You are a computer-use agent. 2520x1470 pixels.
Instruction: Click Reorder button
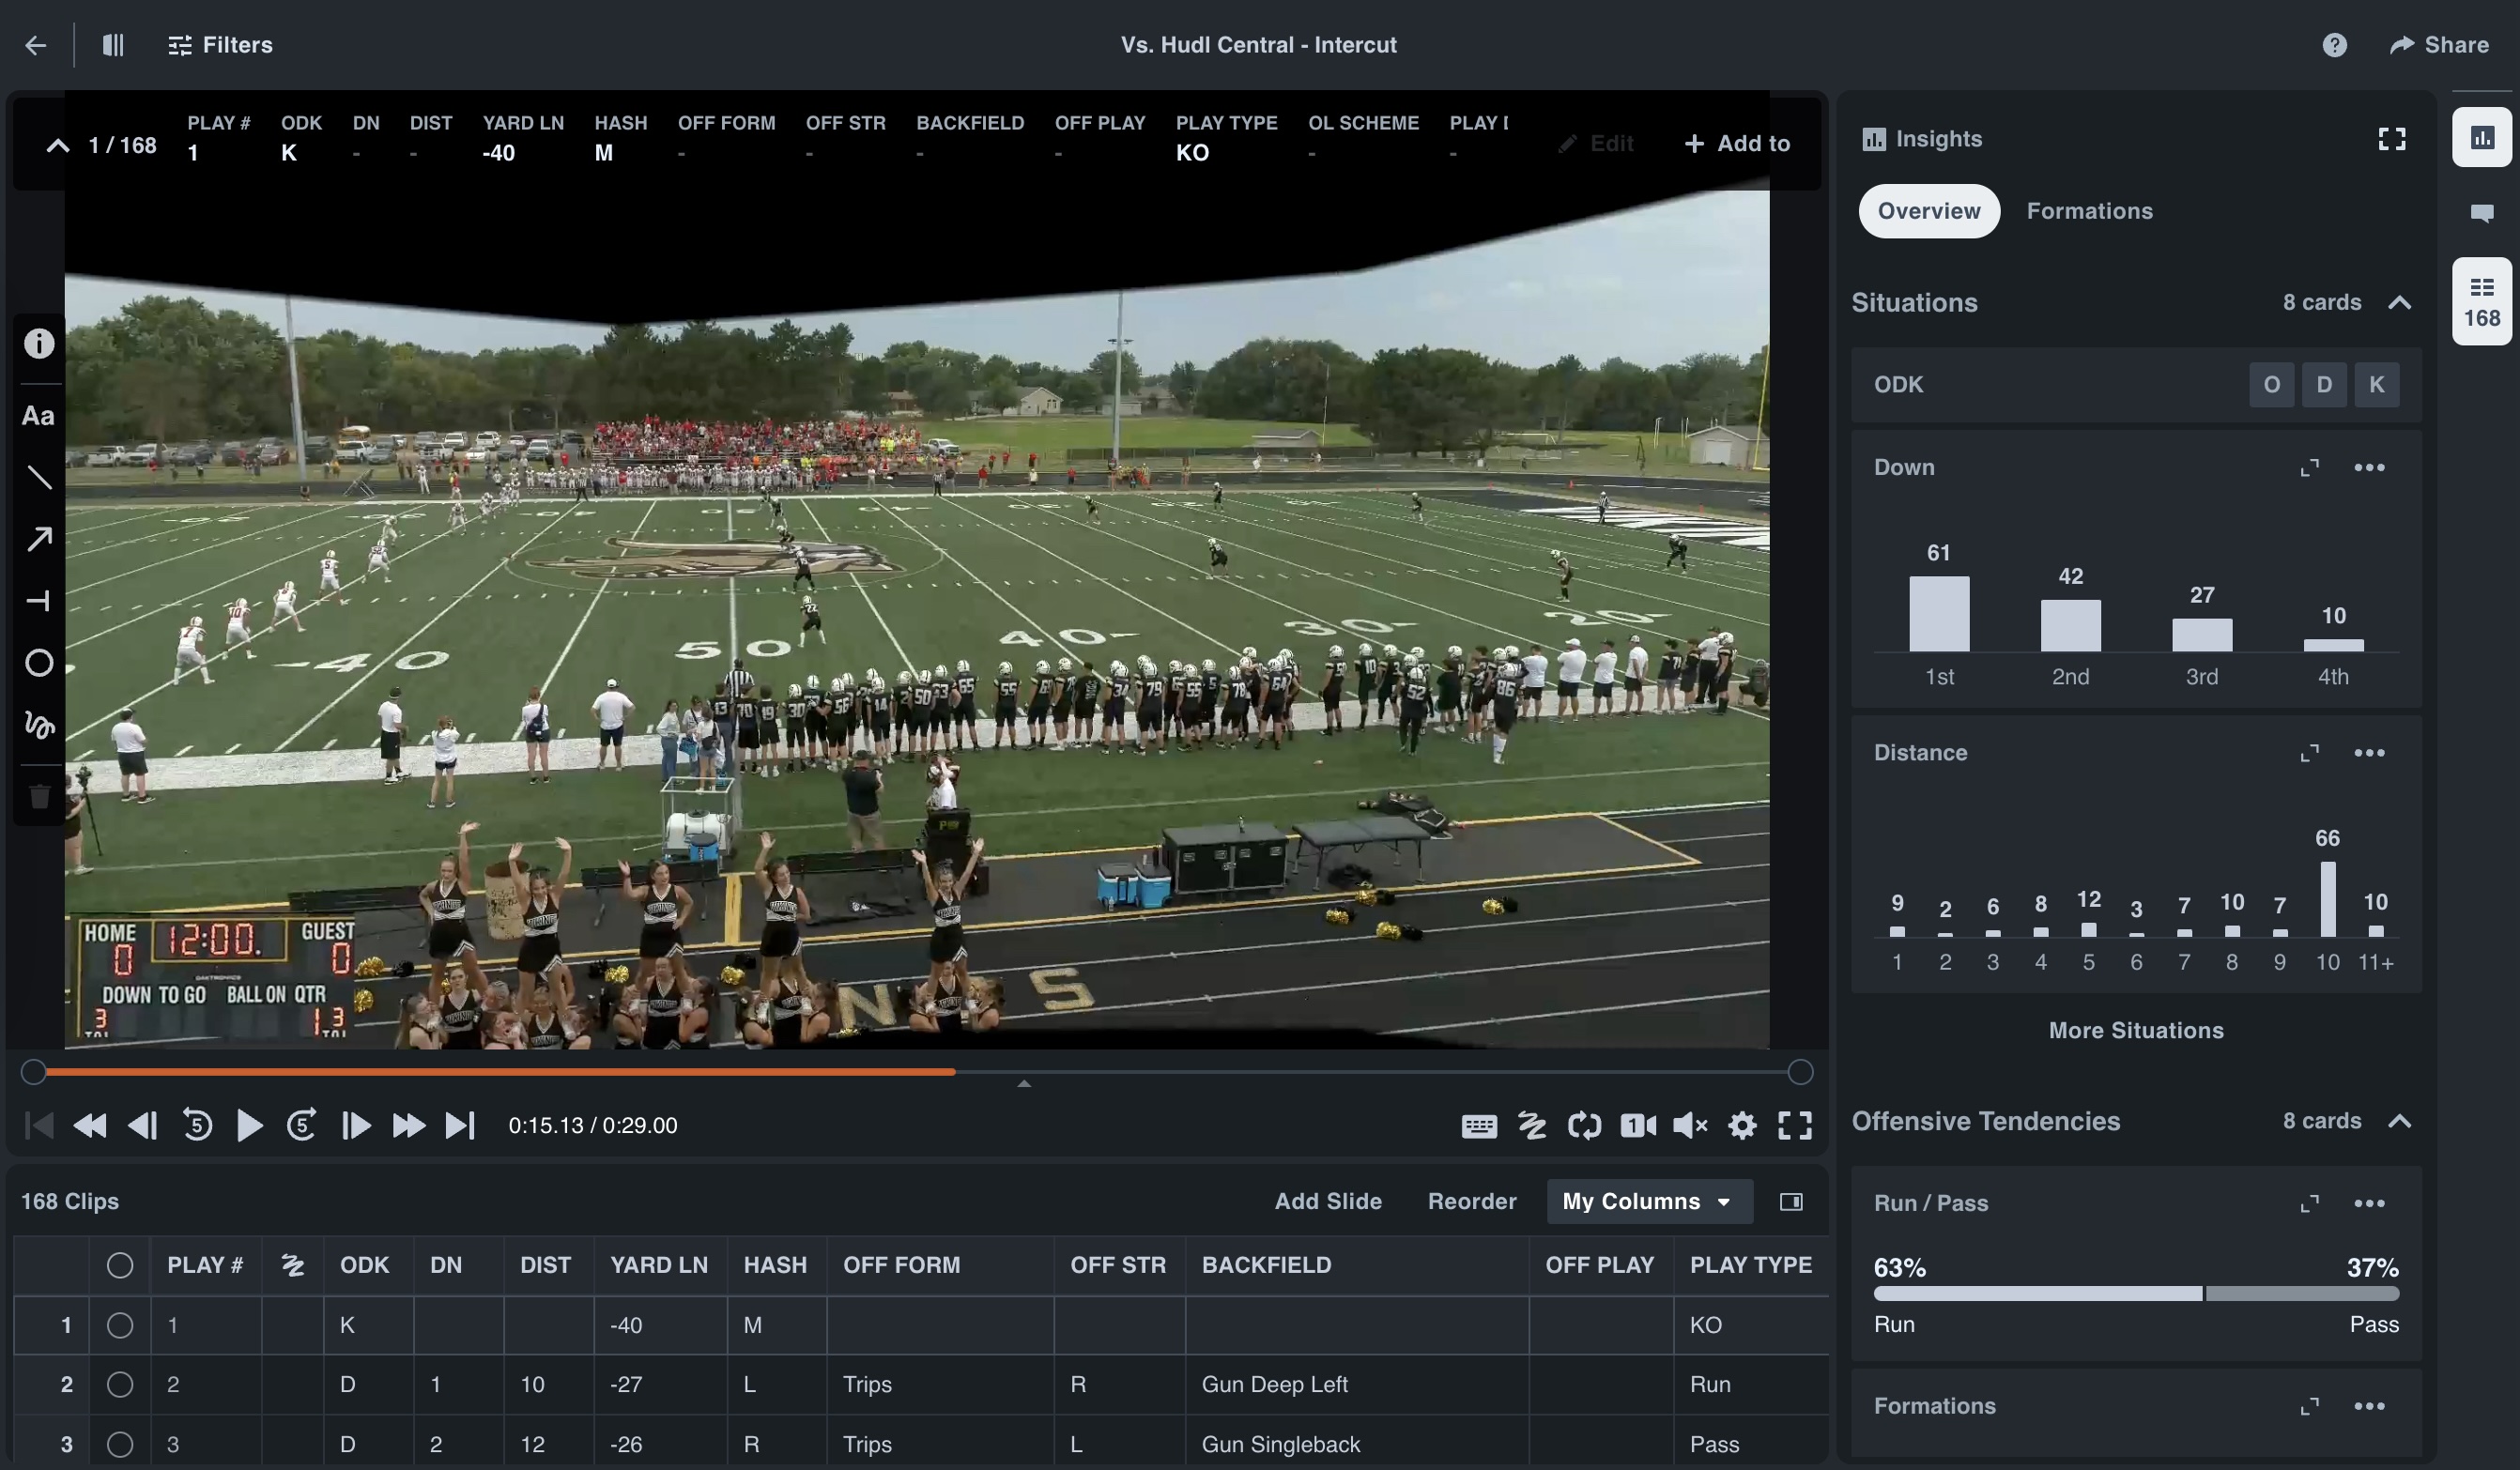point(1472,1202)
